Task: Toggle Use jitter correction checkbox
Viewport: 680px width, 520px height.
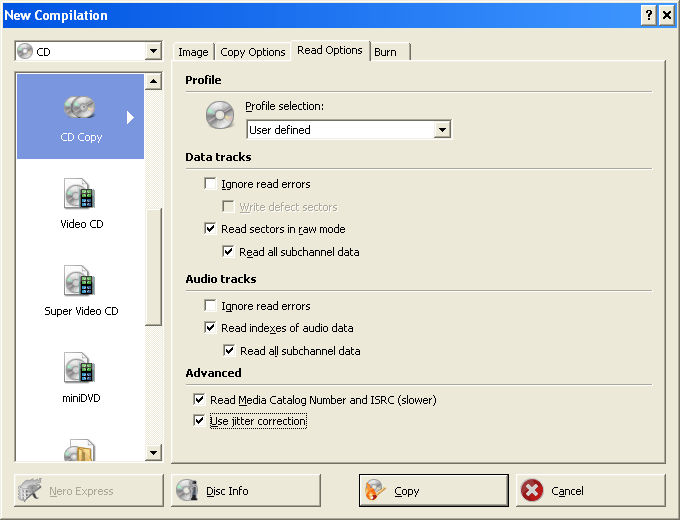Action: [199, 422]
